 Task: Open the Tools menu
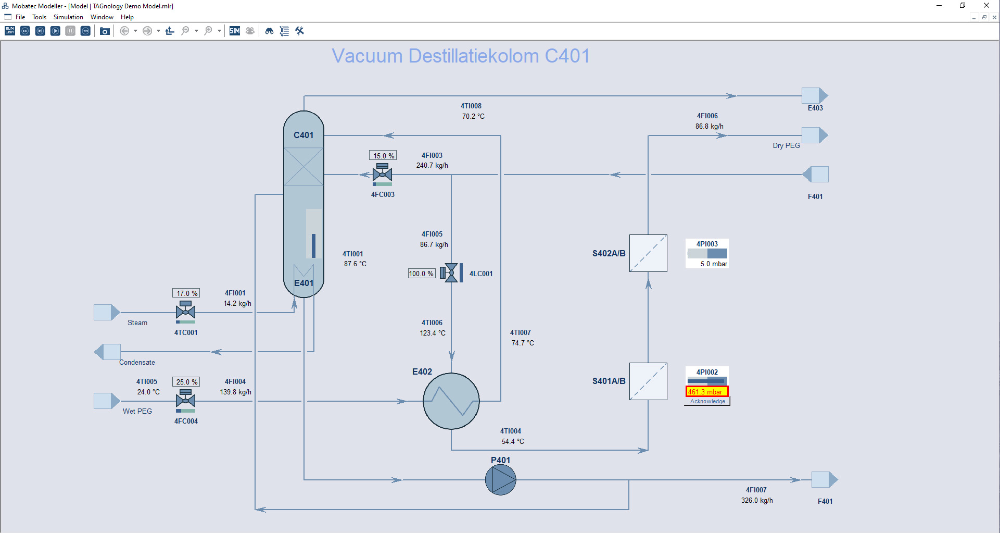[40, 17]
